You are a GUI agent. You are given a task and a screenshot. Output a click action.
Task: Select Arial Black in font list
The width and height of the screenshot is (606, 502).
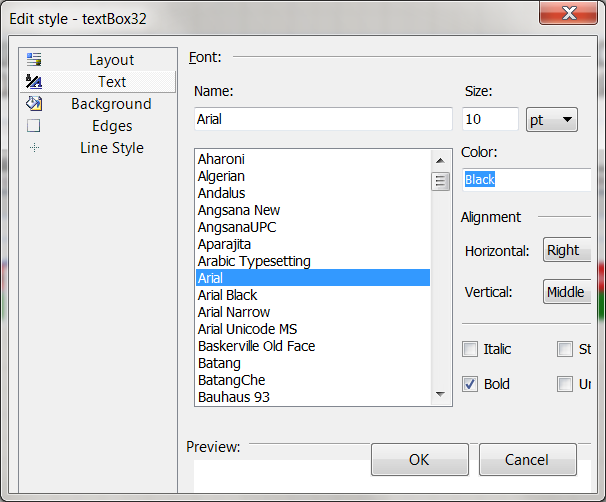(228, 295)
